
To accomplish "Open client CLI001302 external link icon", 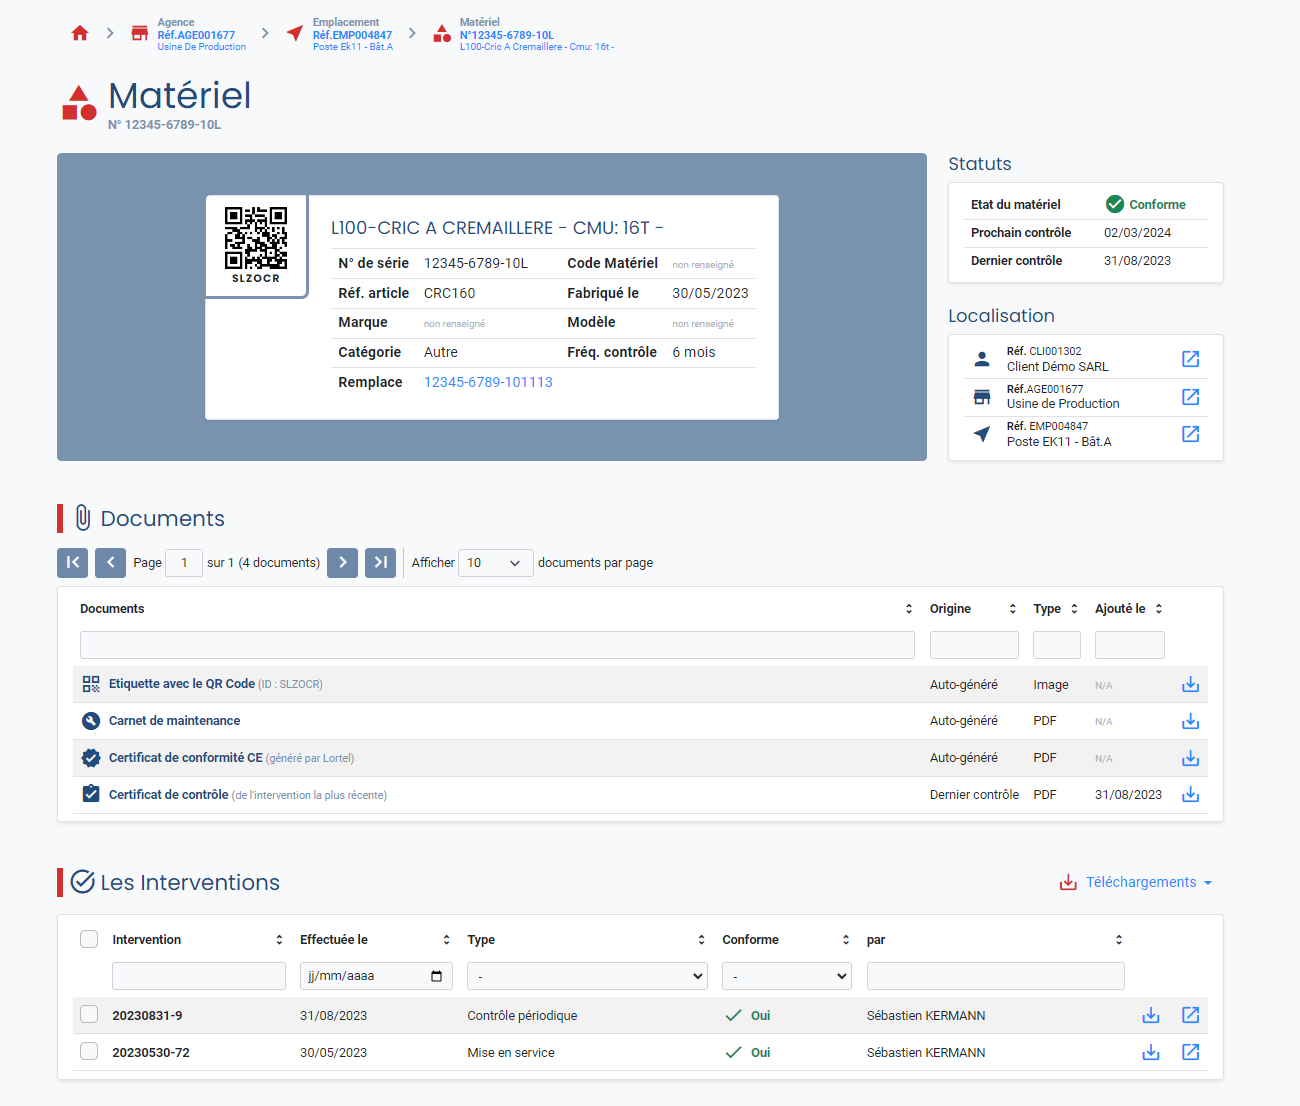I will click(1190, 359).
